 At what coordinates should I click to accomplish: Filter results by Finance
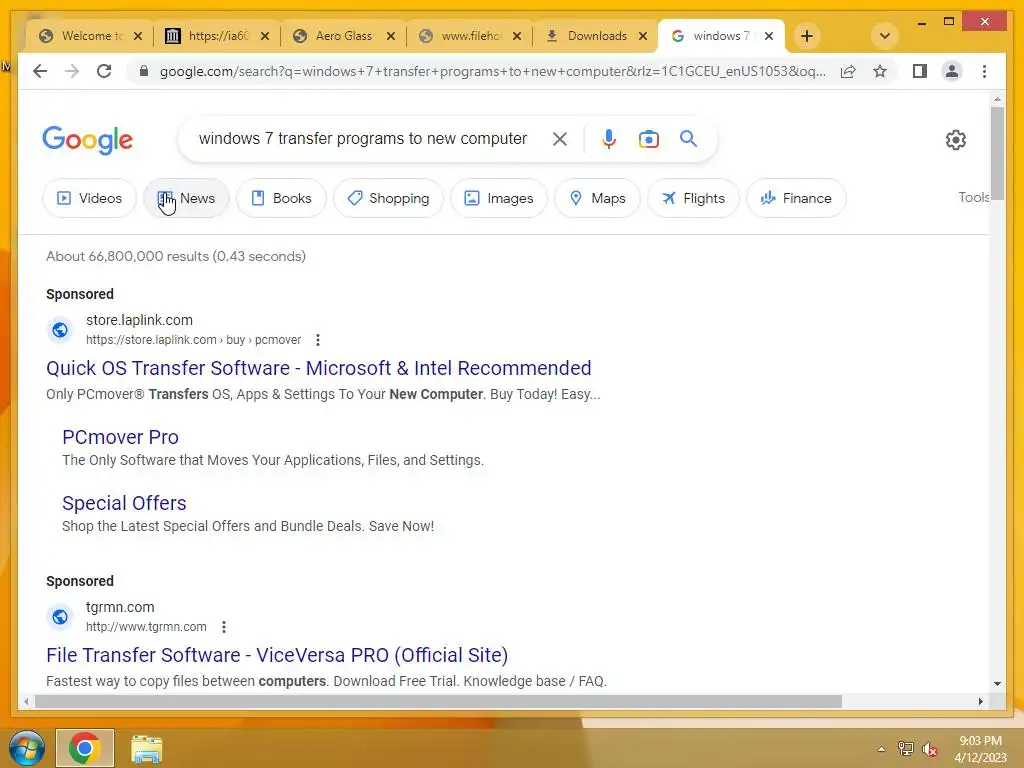point(796,198)
